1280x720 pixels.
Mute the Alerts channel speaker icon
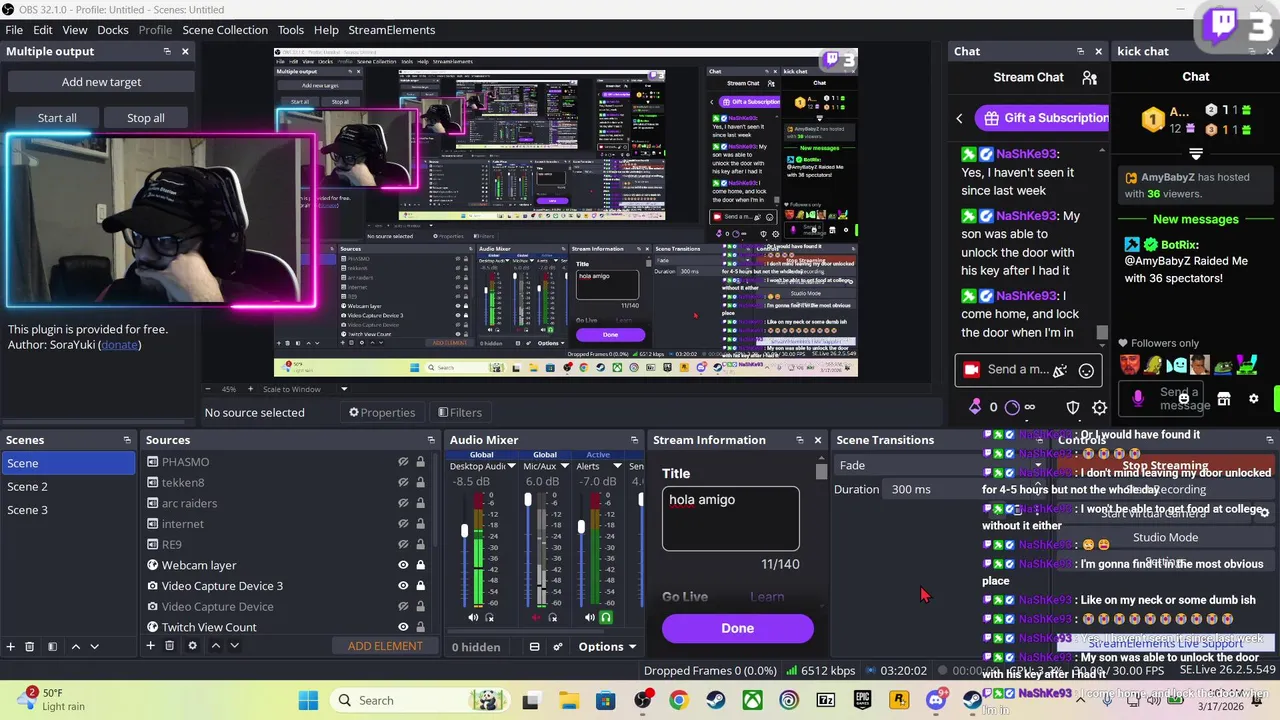pos(590,617)
